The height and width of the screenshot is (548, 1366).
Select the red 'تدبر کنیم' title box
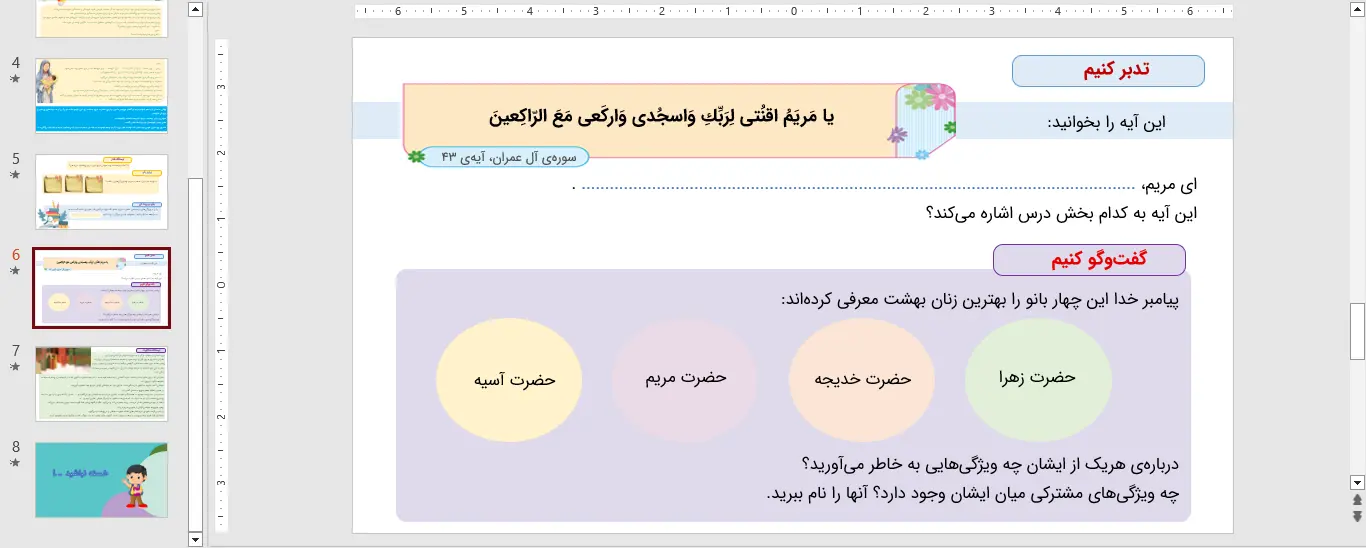(1108, 71)
